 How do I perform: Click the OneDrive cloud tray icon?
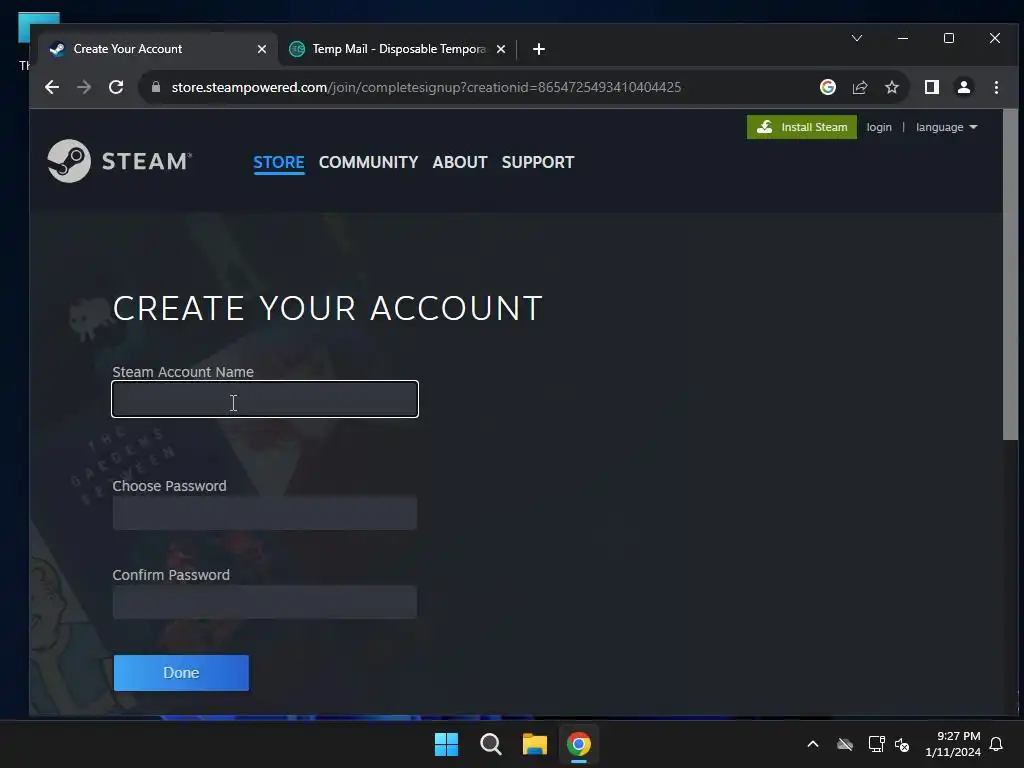point(845,744)
